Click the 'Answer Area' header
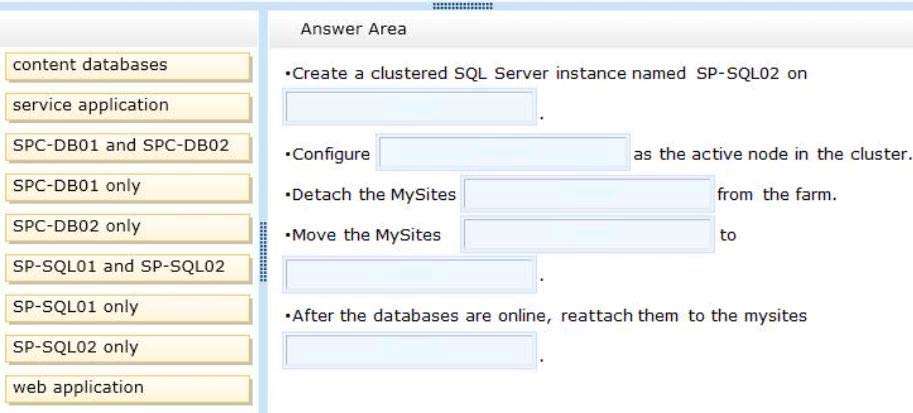913x413 pixels. (x=353, y=29)
